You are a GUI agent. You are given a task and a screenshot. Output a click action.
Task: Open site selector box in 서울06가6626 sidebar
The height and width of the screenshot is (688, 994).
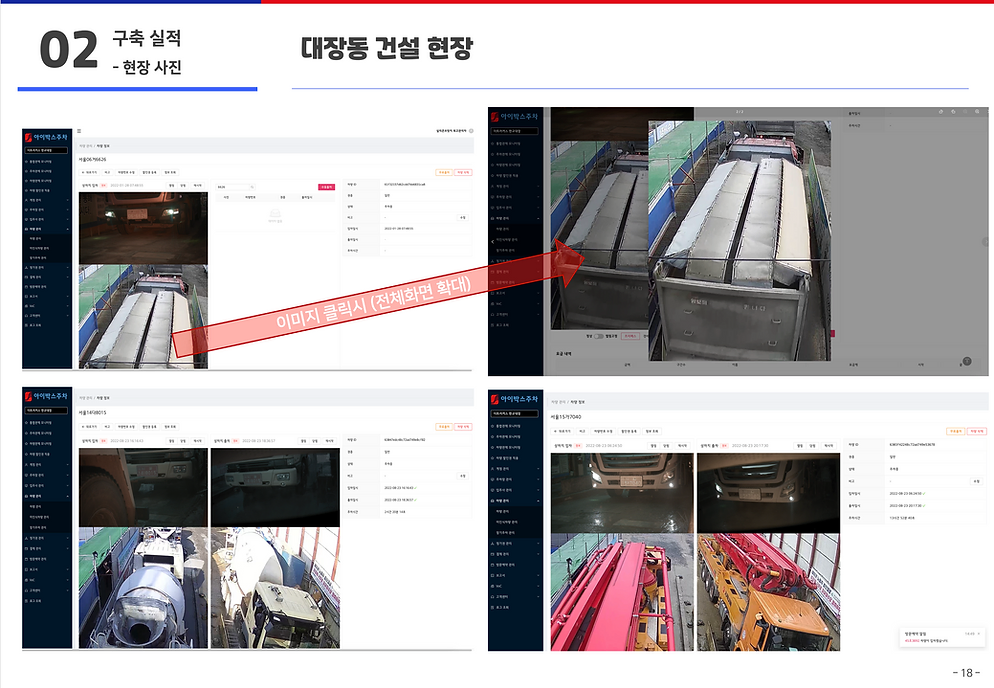(x=47, y=150)
